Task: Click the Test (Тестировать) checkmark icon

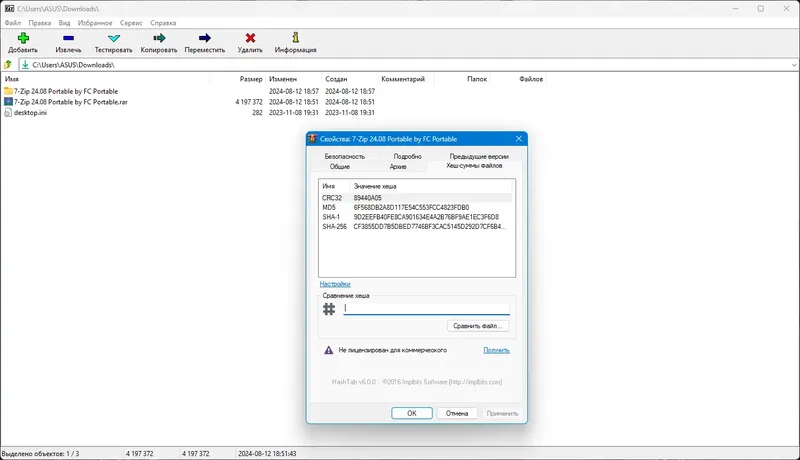Action: click(x=114, y=38)
